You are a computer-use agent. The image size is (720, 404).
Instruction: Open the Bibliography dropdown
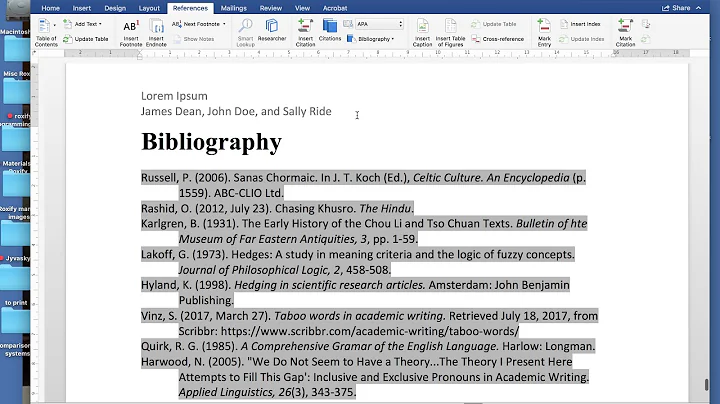pyautogui.click(x=371, y=39)
